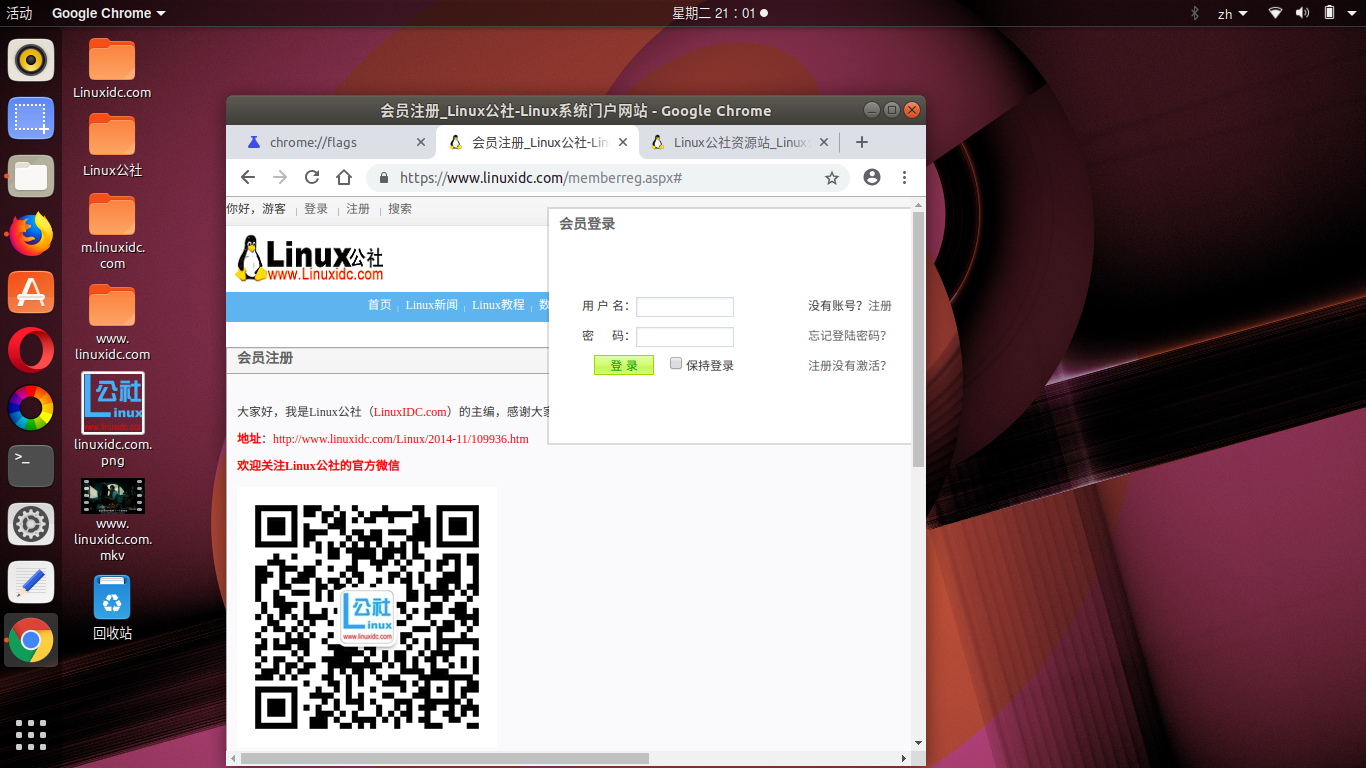Open Ubuntu Software from the dock

31,293
